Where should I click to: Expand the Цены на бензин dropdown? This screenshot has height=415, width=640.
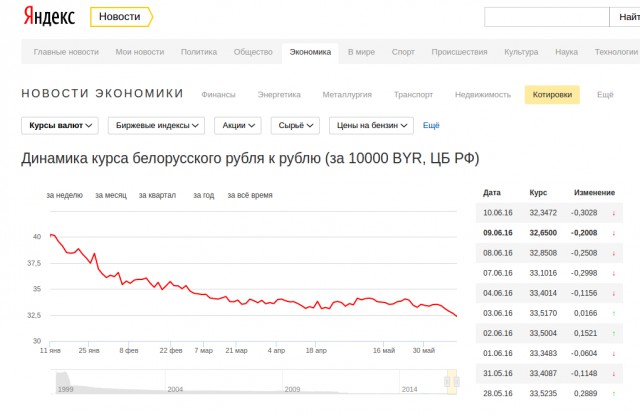(371, 126)
